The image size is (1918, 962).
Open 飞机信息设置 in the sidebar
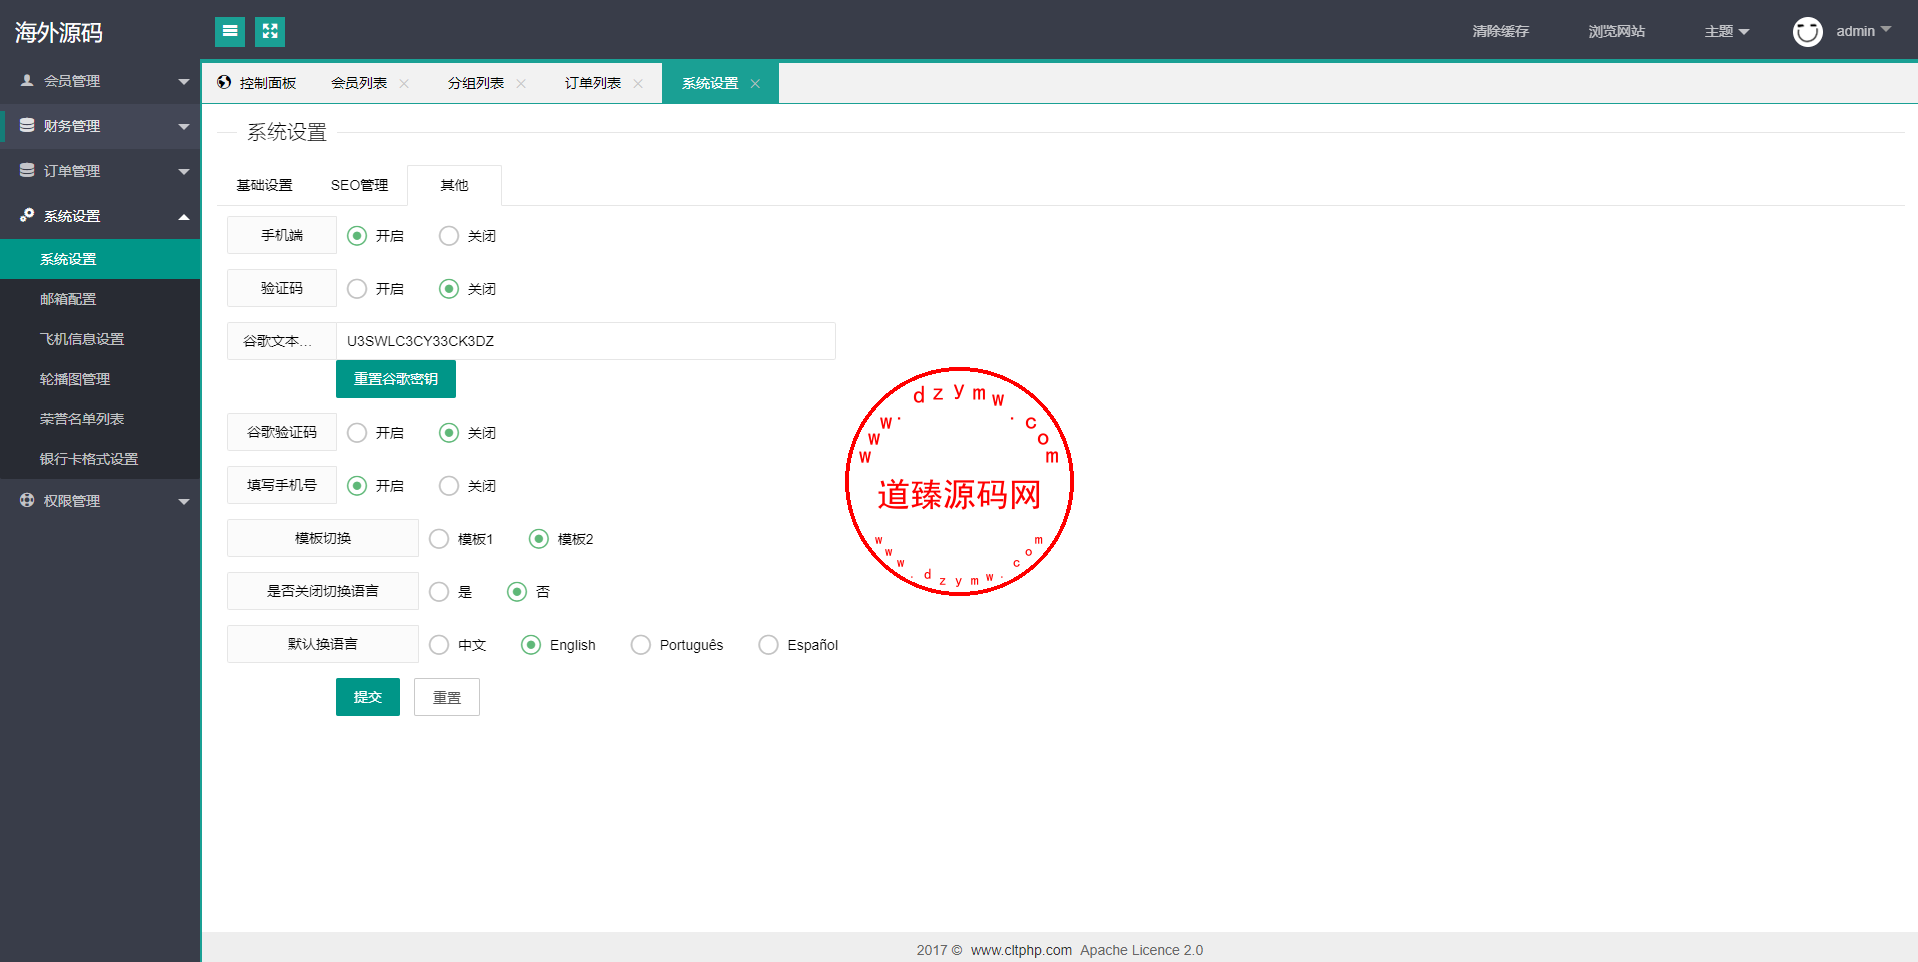pos(100,339)
